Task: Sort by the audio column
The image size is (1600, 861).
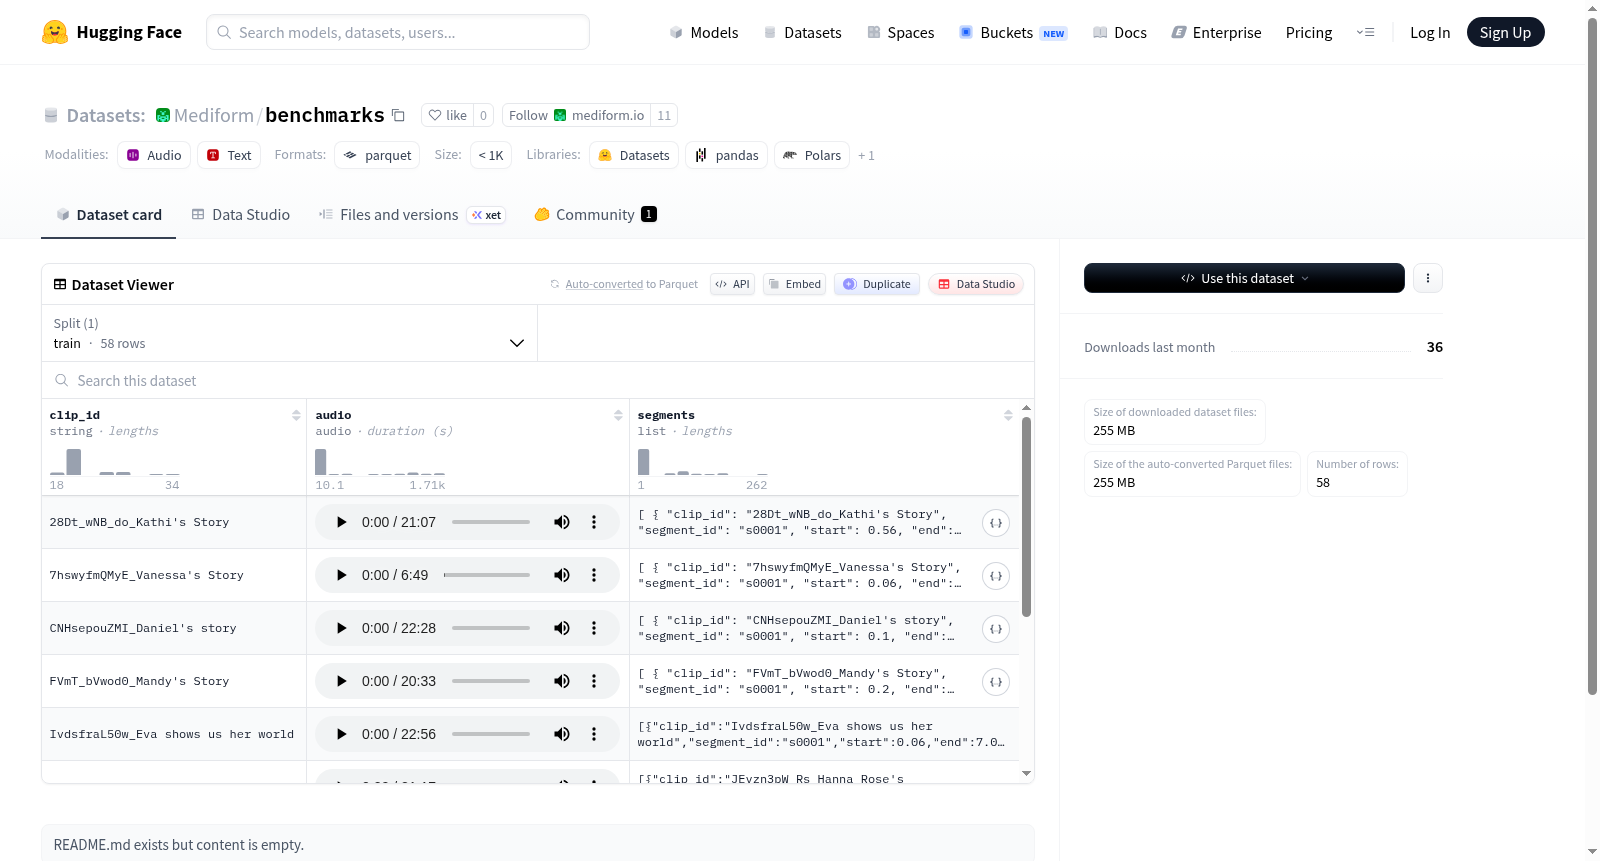Action: click(618, 415)
